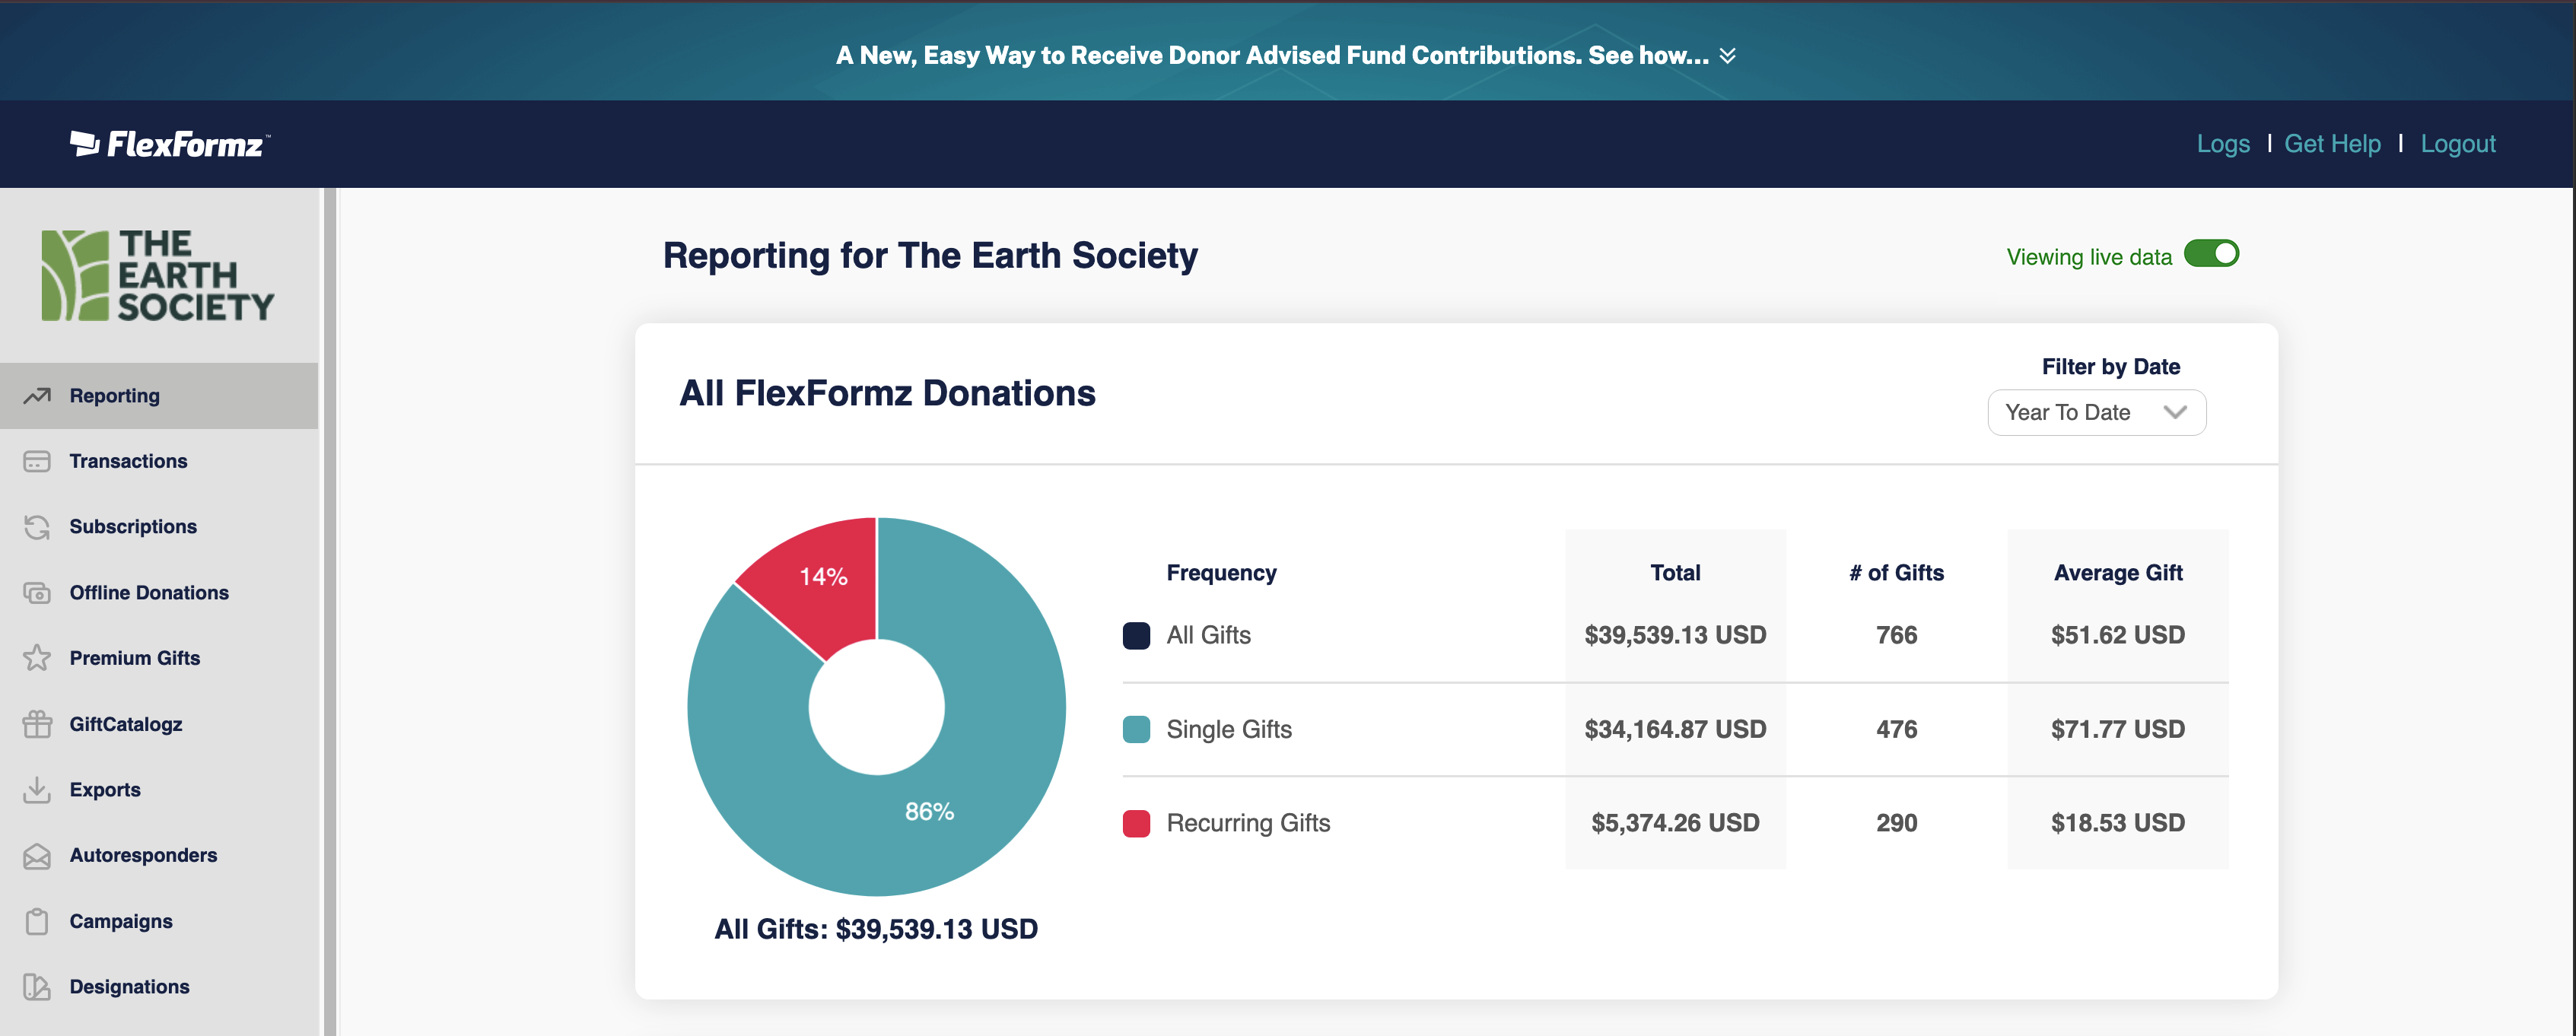This screenshot has height=1036, width=2576.
Task: Log out using the Logout link
Action: click(x=2457, y=144)
